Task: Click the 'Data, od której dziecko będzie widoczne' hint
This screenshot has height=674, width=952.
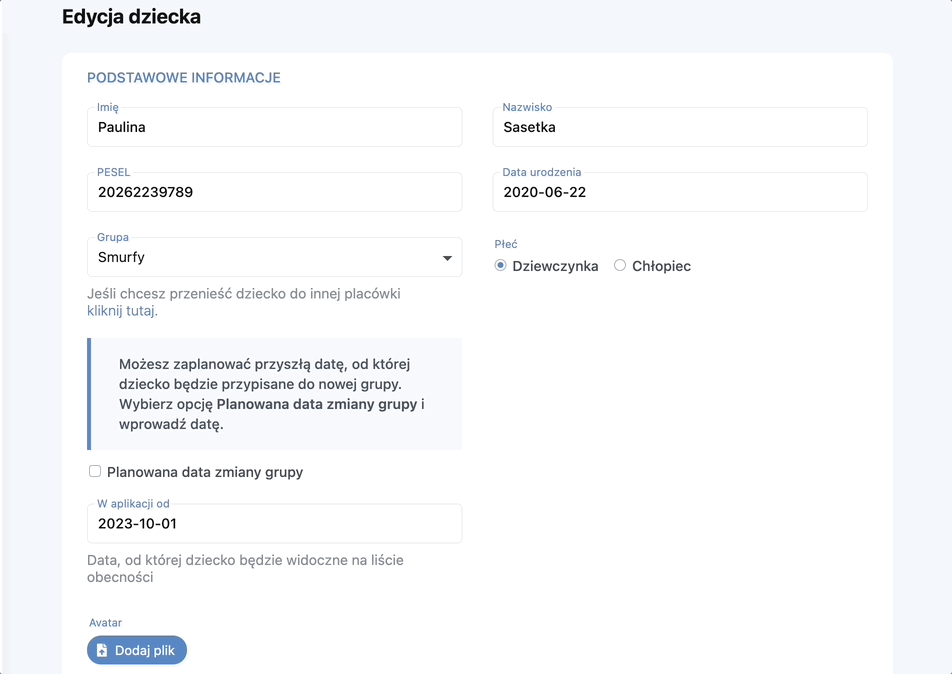Action: (x=245, y=568)
